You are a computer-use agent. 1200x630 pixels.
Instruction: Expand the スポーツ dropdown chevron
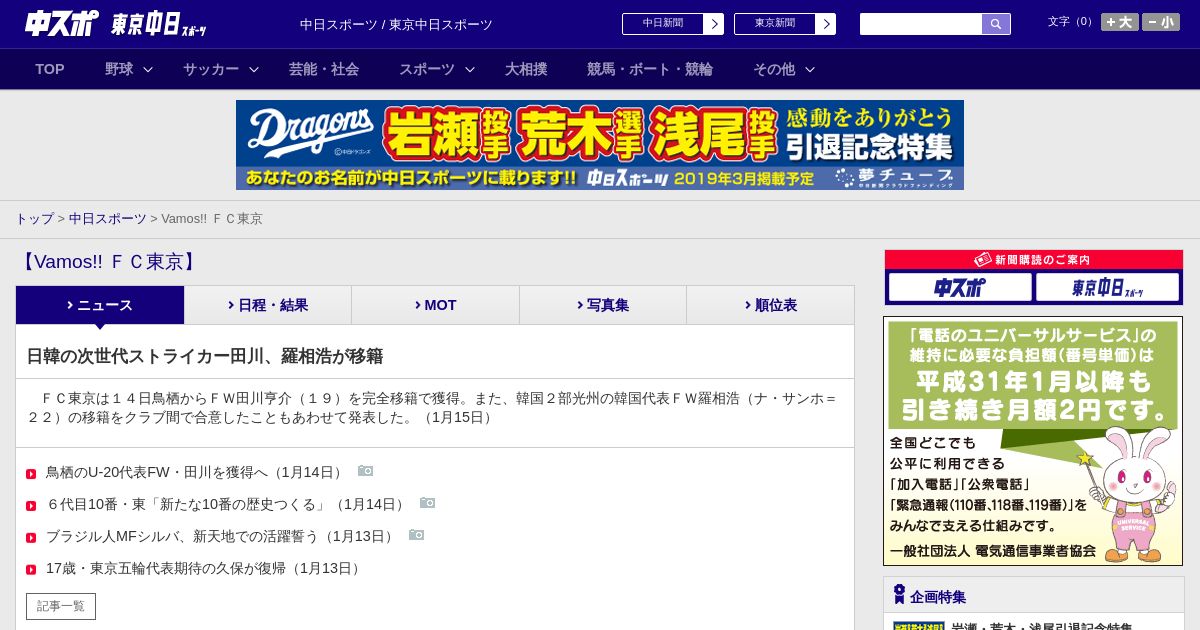(470, 69)
